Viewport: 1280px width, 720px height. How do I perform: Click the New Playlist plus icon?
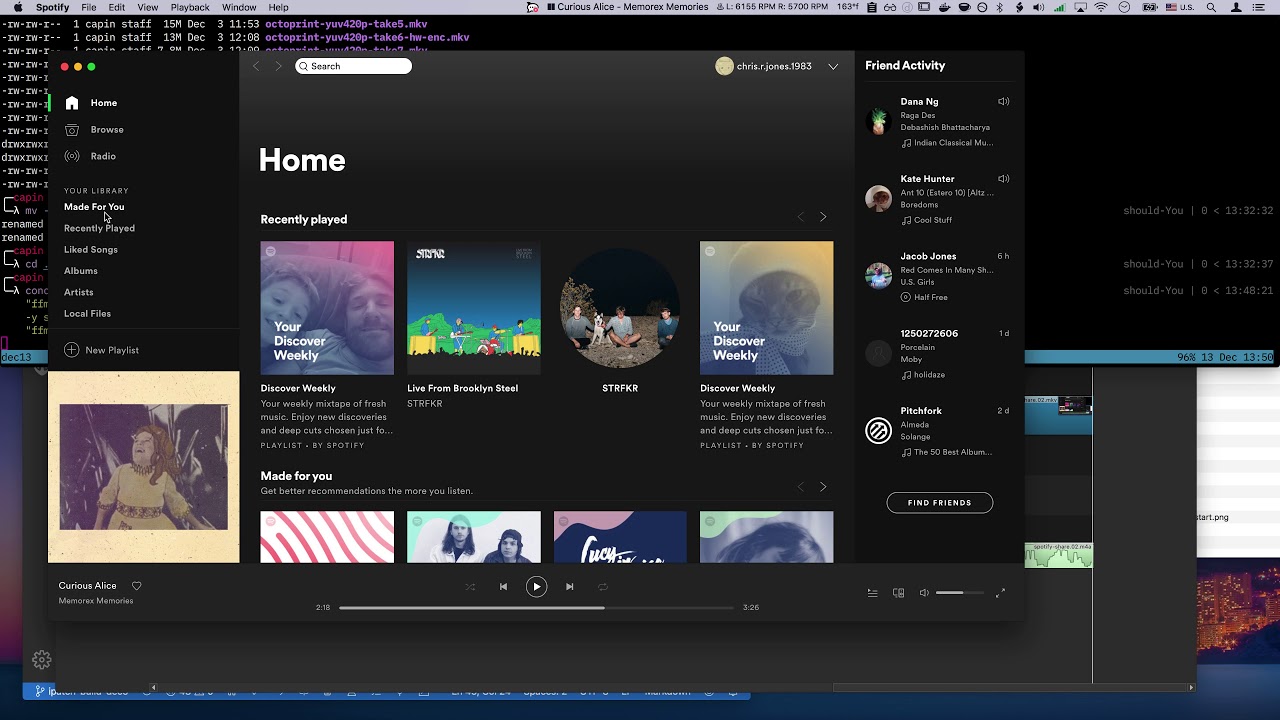click(71, 350)
